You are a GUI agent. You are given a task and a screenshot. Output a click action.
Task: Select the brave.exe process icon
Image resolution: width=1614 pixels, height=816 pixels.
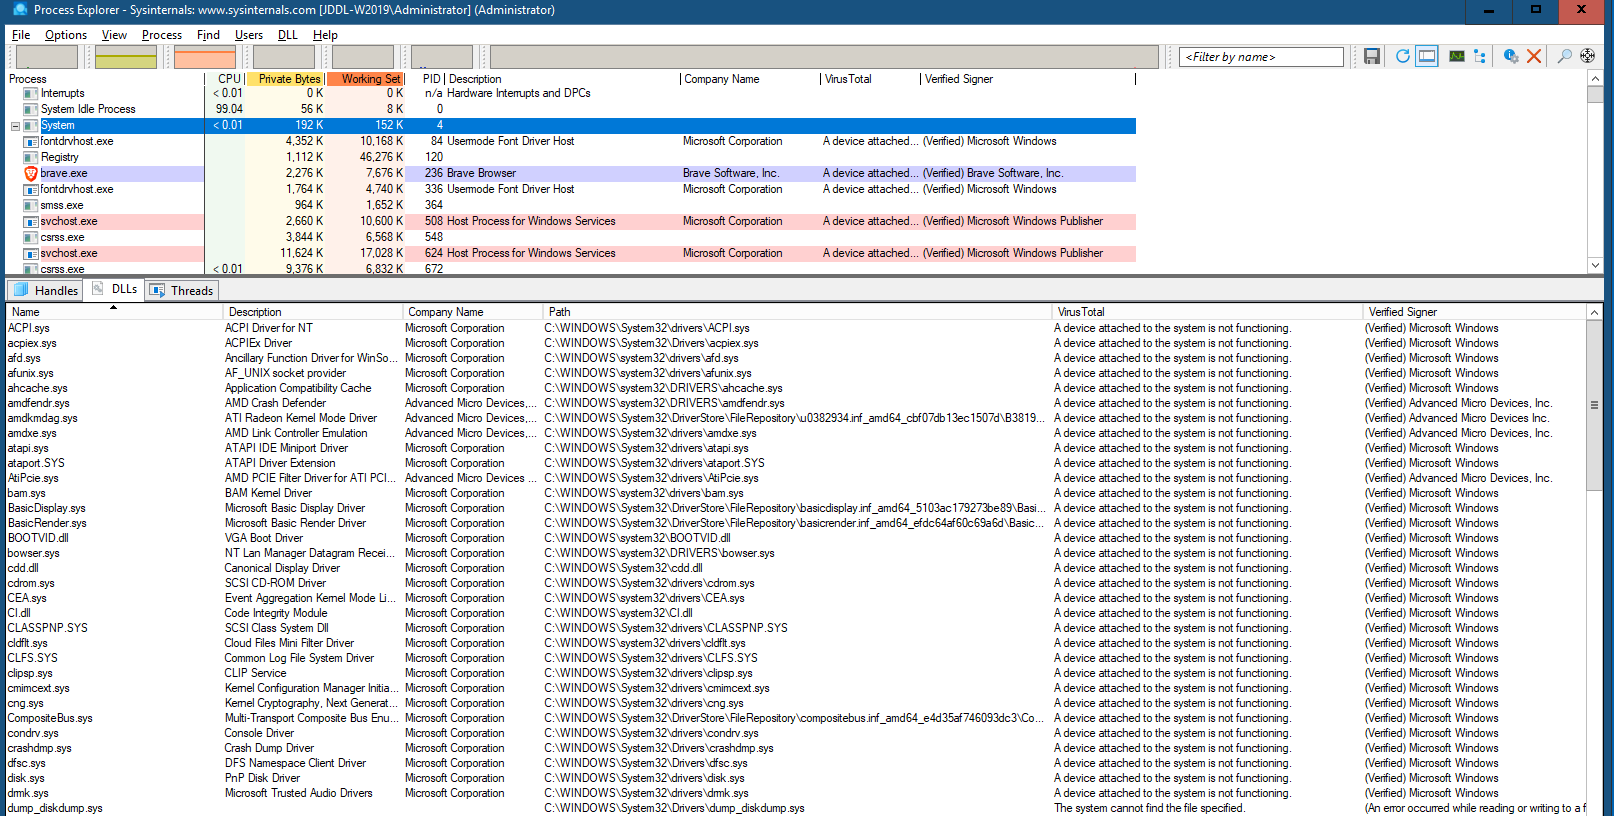pyautogui.click(x=31, y=173)
